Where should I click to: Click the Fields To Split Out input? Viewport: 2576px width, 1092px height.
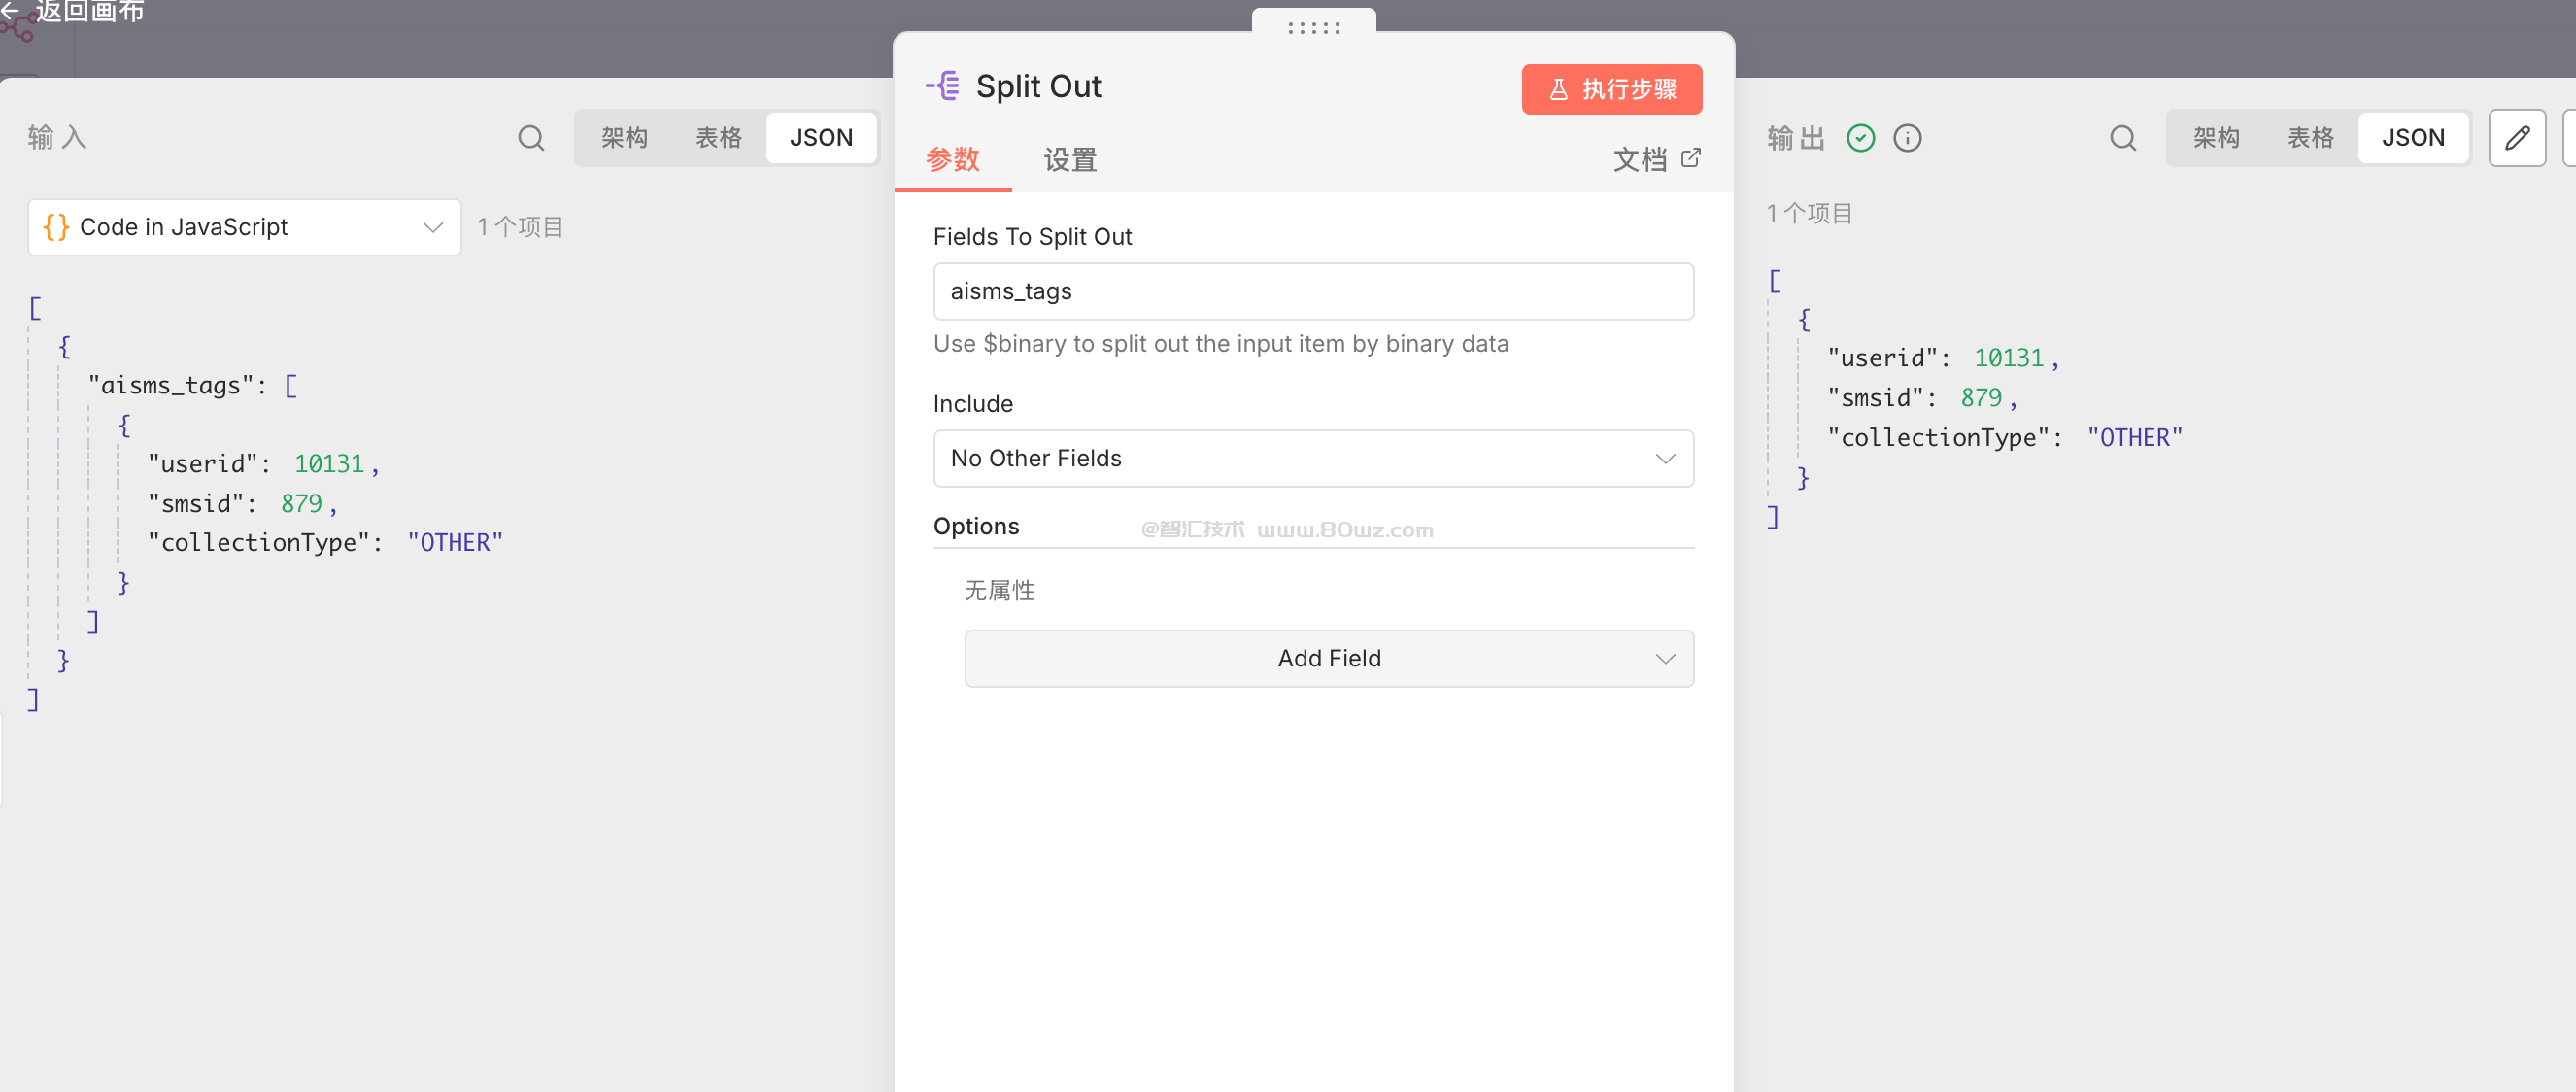coord(1312,292)
